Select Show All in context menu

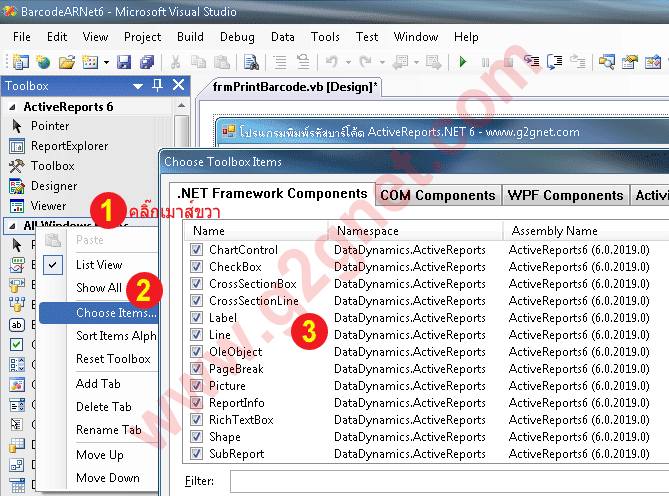99,288
